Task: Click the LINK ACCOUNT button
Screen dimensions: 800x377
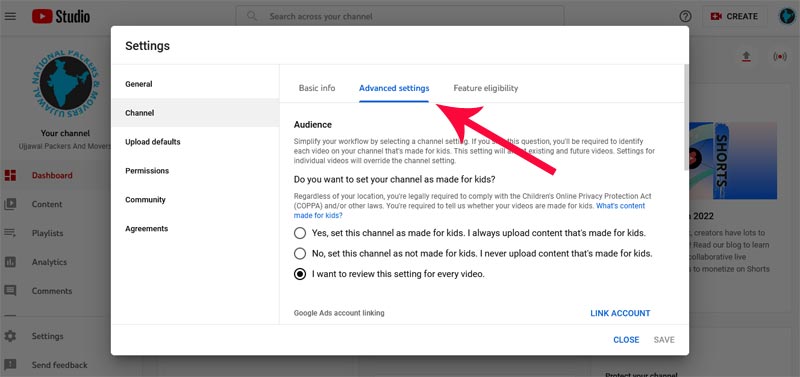Action: click(620, 313)
